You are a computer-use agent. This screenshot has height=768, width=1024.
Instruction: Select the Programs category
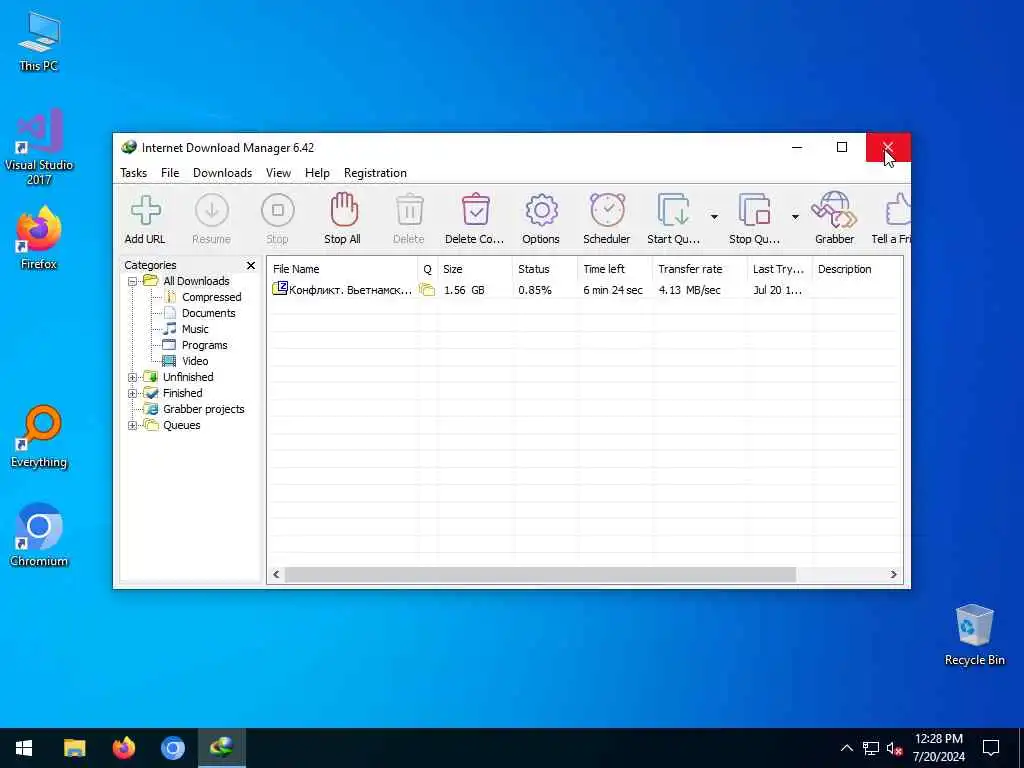pyautogui.click(x=204, y=345)
